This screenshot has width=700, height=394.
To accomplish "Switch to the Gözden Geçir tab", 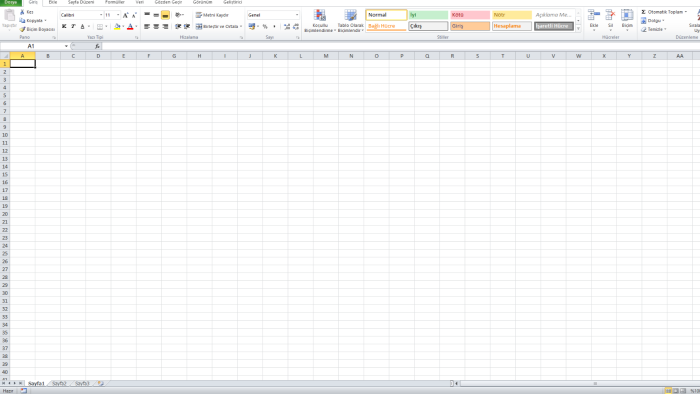I will (x=168, y=2).
